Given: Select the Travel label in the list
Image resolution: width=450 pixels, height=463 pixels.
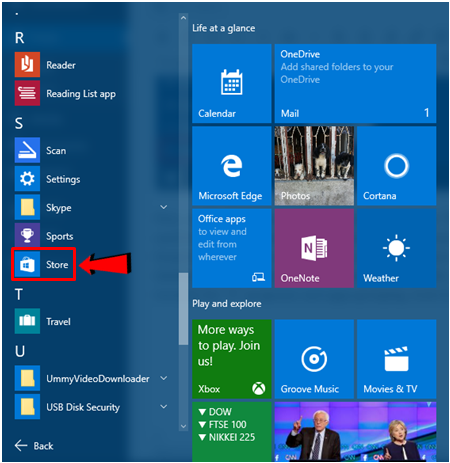Looking at the screenshot, I should point(58,322).
